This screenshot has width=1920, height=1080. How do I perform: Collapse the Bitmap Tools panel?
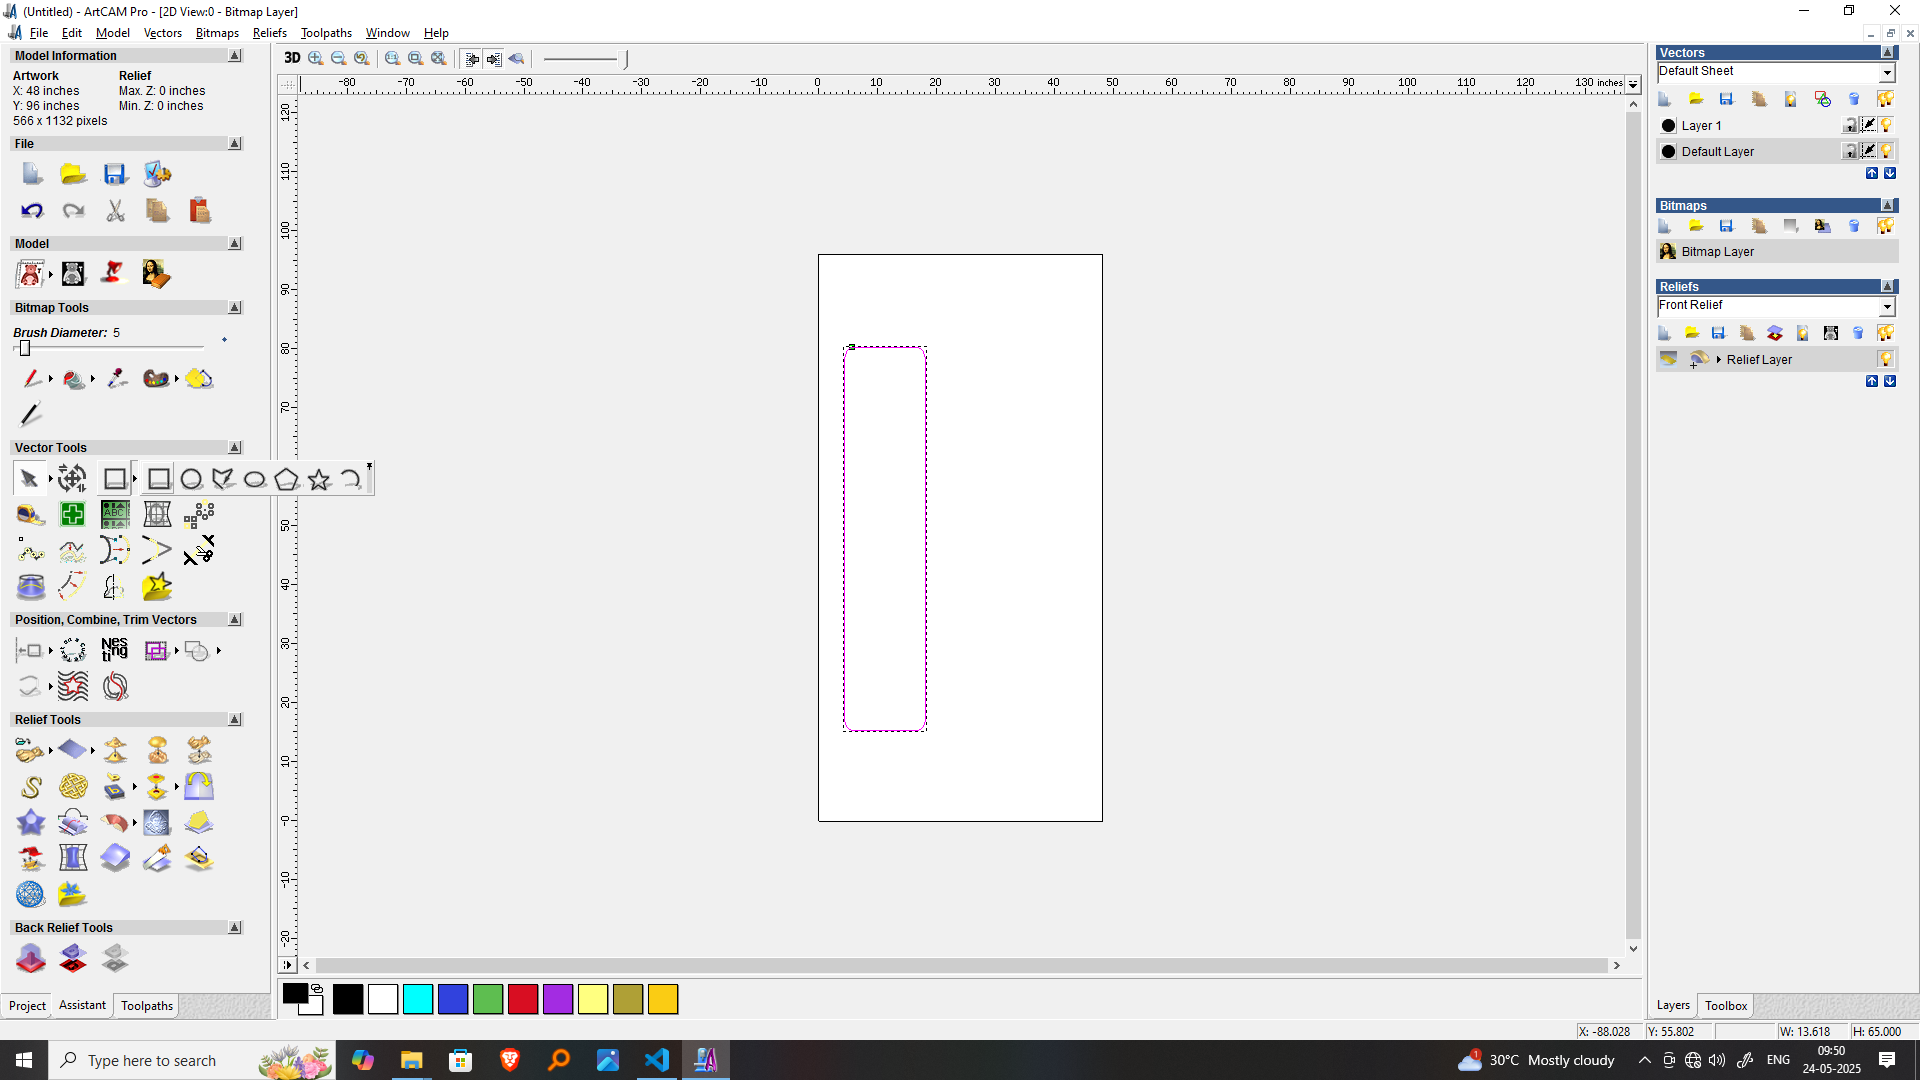click(x=235, y=308)
